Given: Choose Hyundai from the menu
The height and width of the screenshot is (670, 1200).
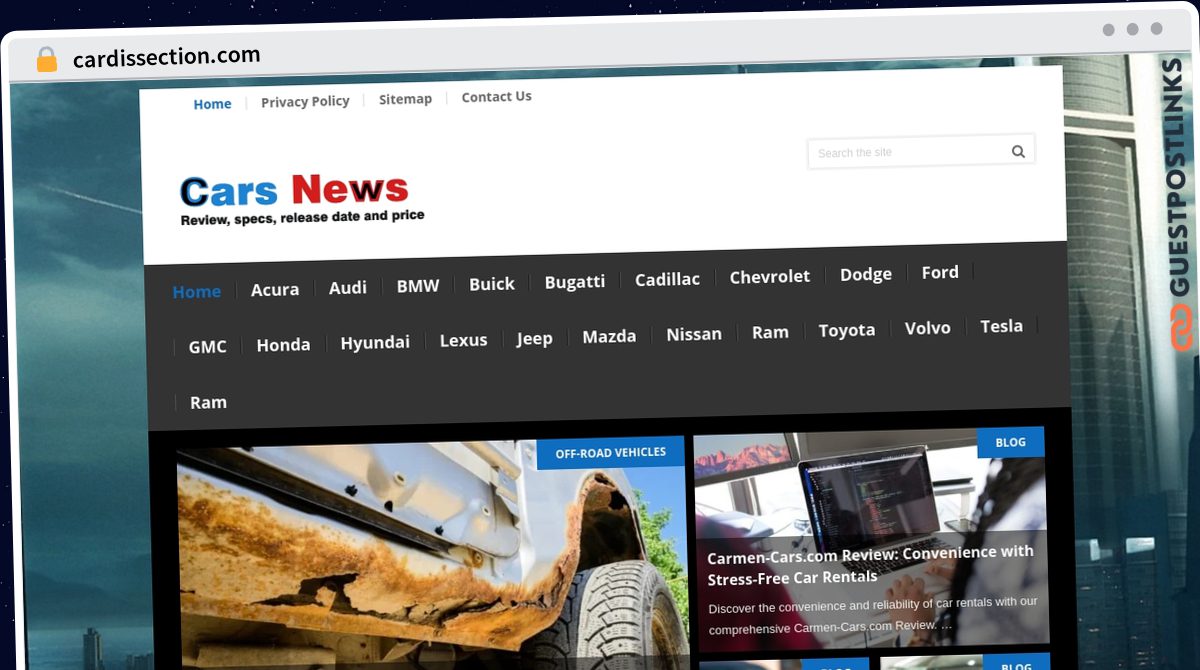Looking at the screenshot, I should (x=375, y=342).
